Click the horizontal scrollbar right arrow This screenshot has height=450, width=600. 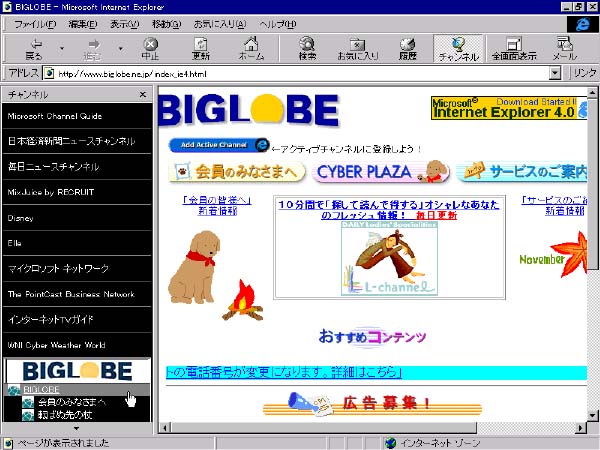[x=581, y=427]
